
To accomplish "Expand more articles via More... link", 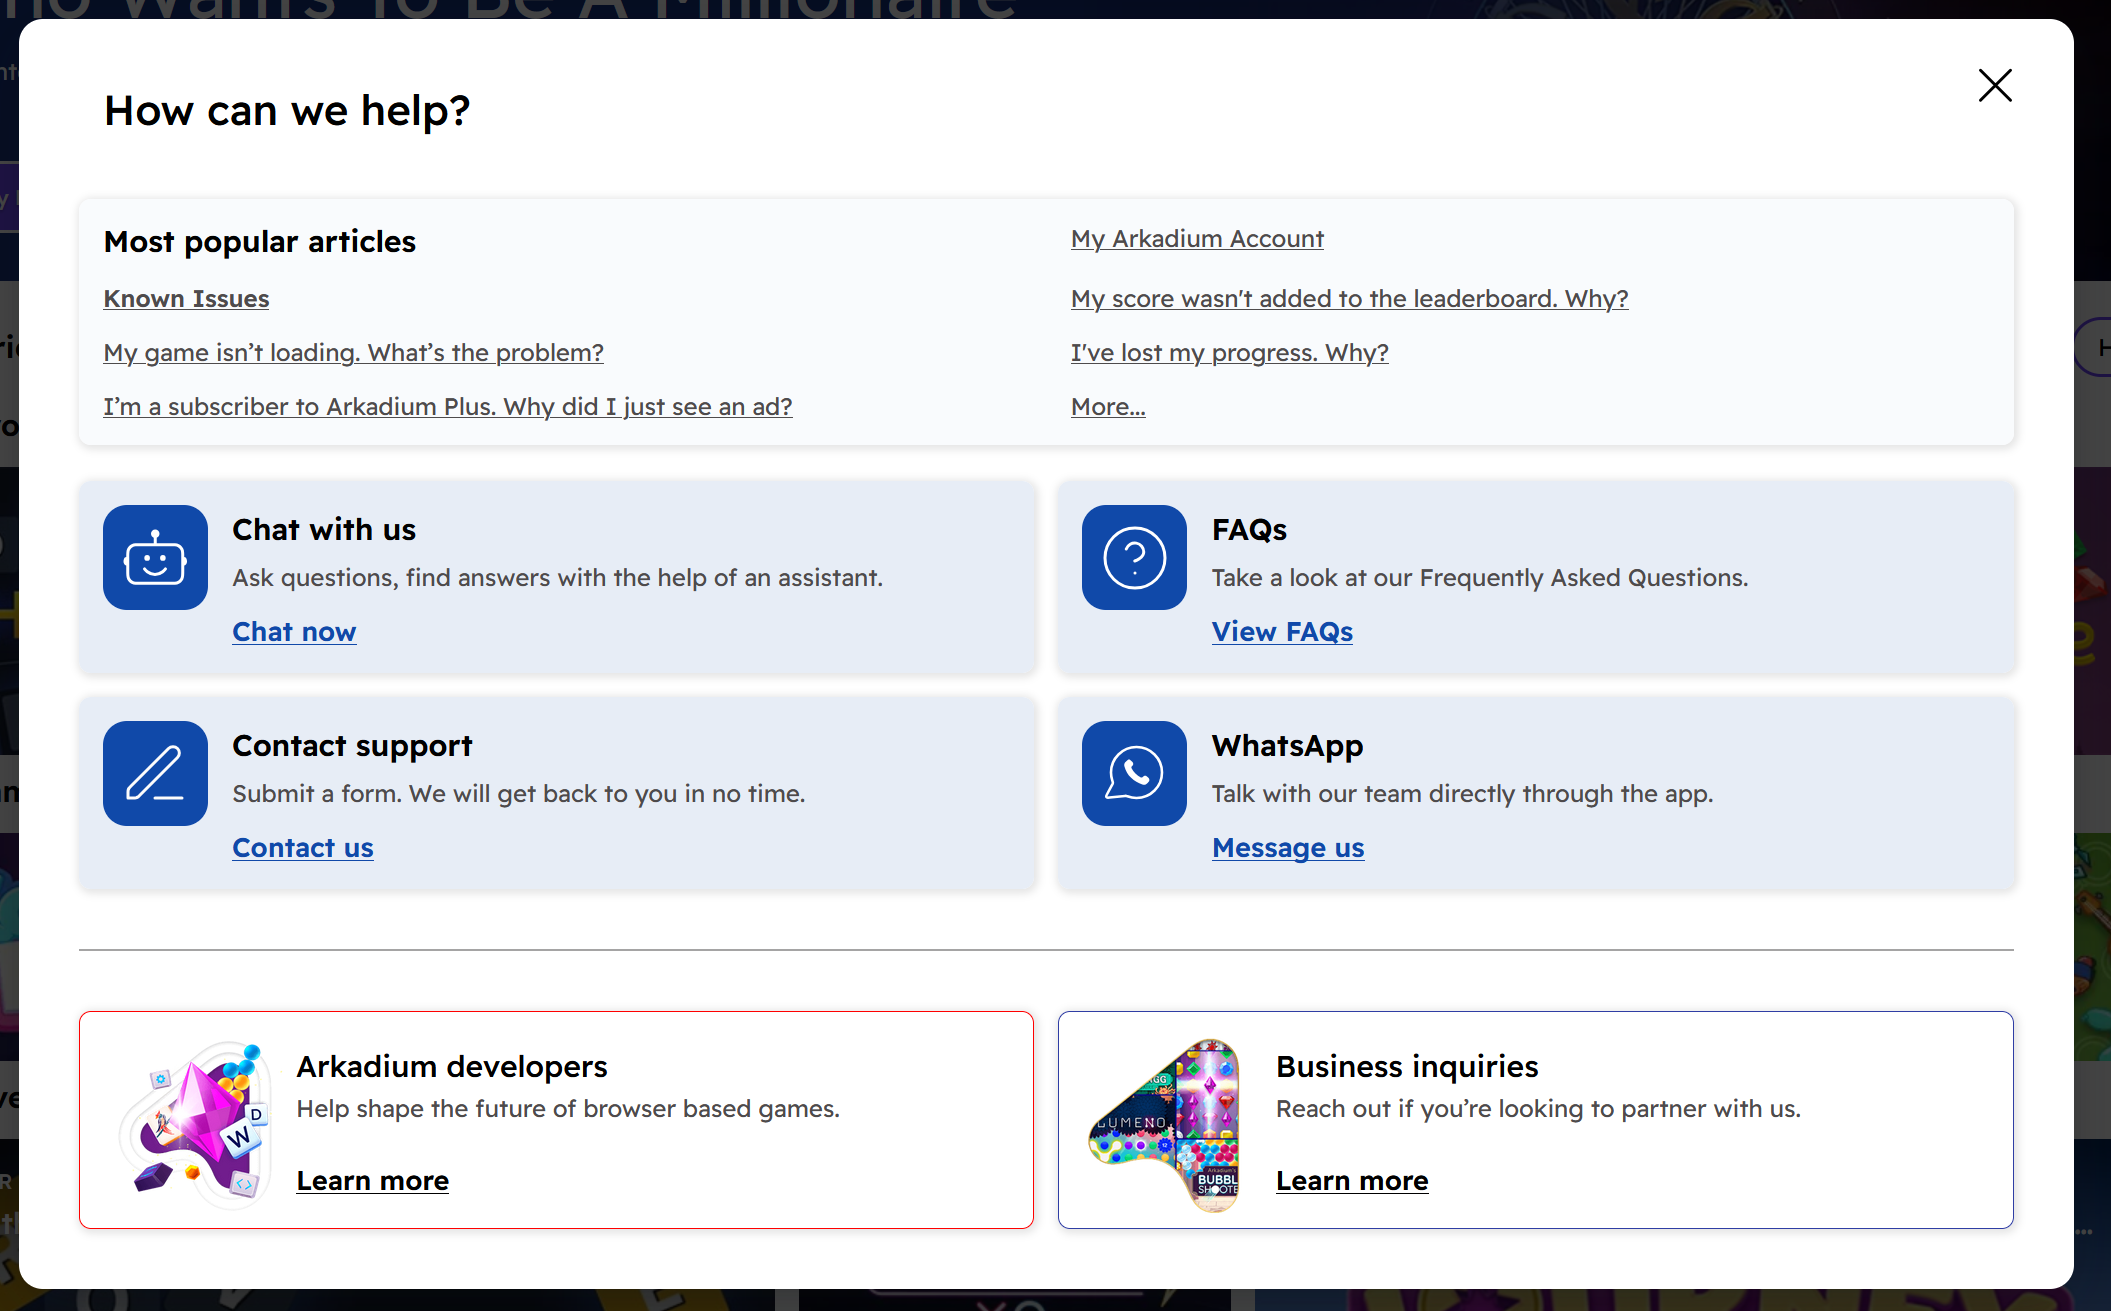I will click(1108, 407).
